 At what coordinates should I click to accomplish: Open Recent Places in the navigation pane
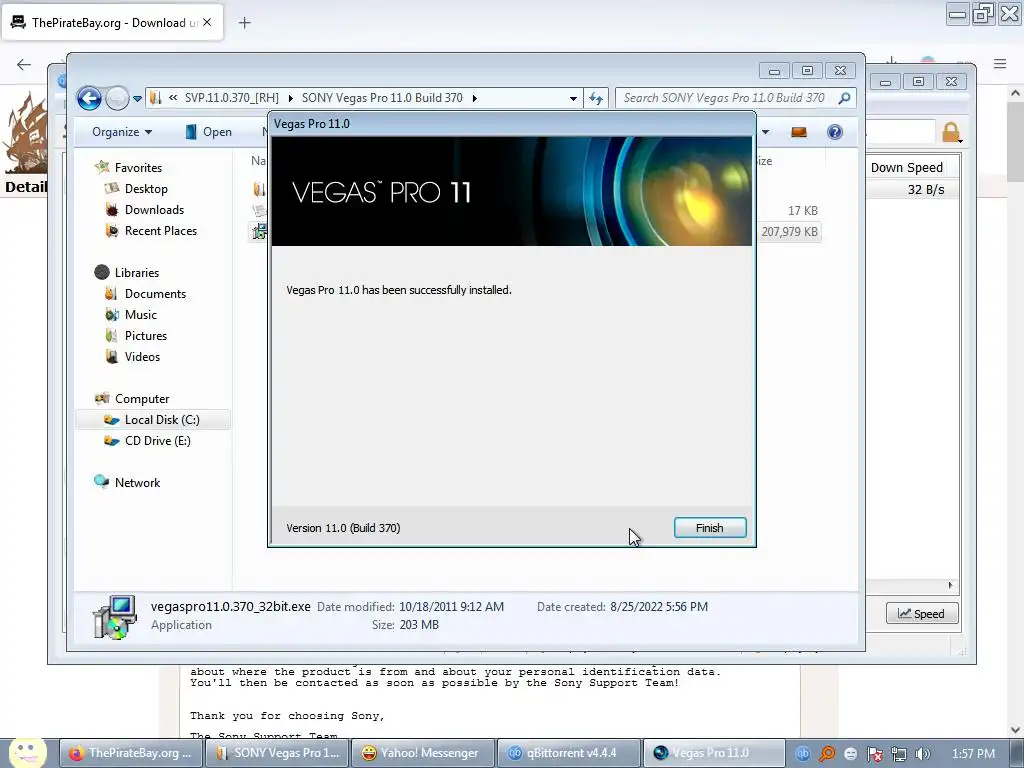(x=161, y=231)
